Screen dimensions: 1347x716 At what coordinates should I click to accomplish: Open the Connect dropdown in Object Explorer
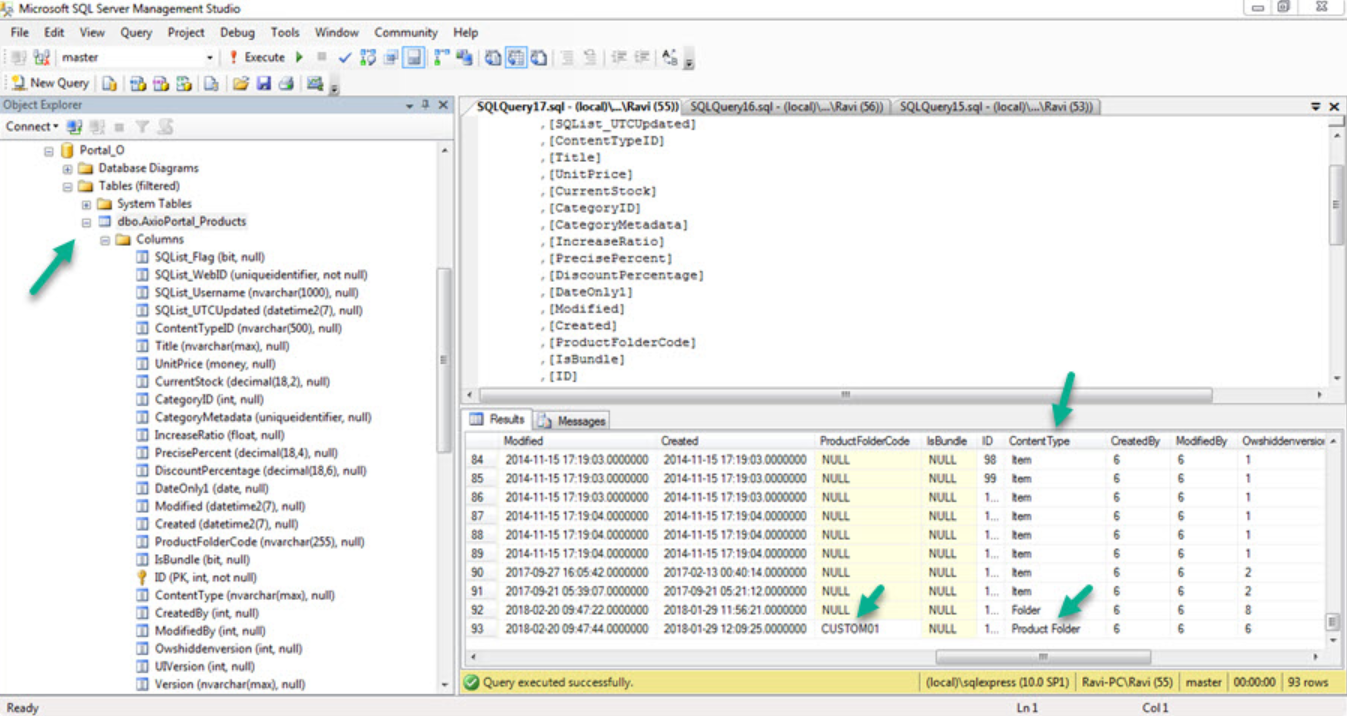32,127
